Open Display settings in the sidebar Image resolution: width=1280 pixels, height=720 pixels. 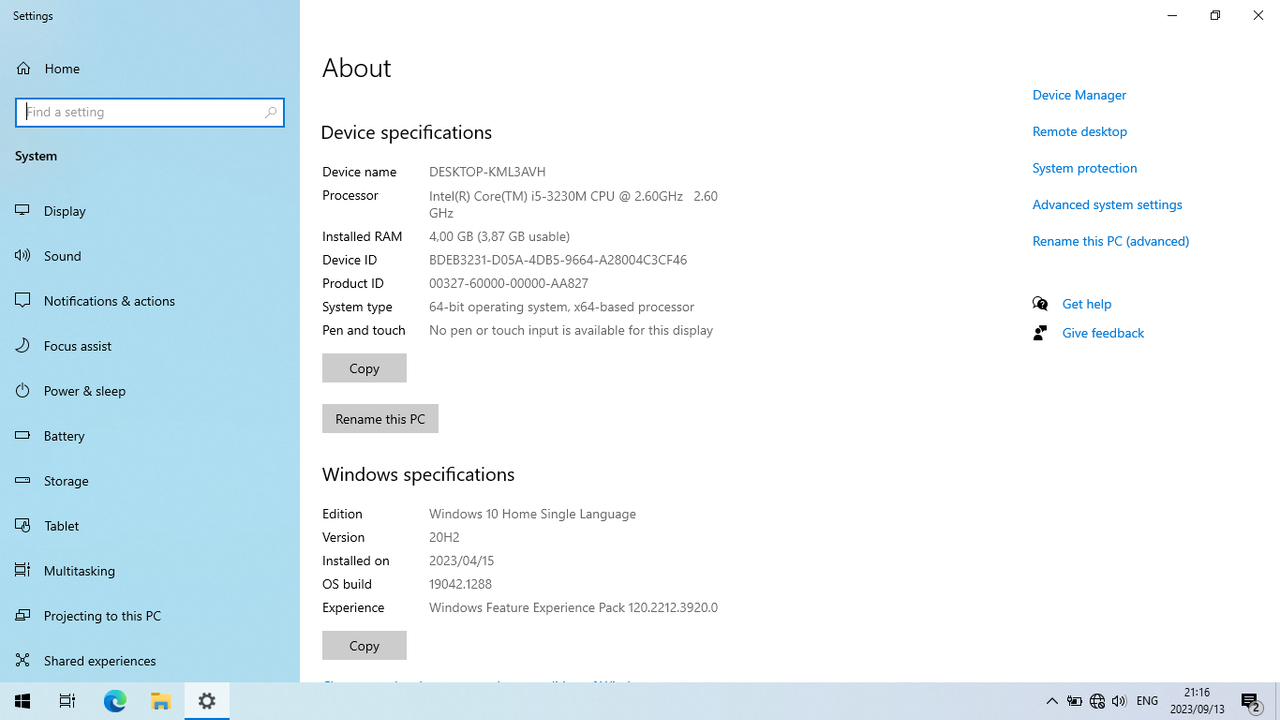(x=64, y=210)
